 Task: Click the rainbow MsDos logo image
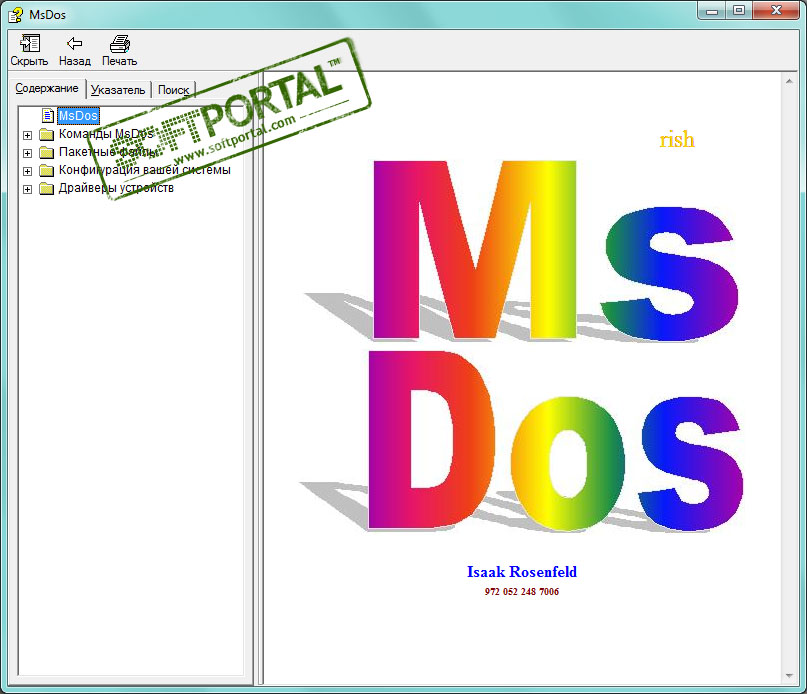click(521, 345)
